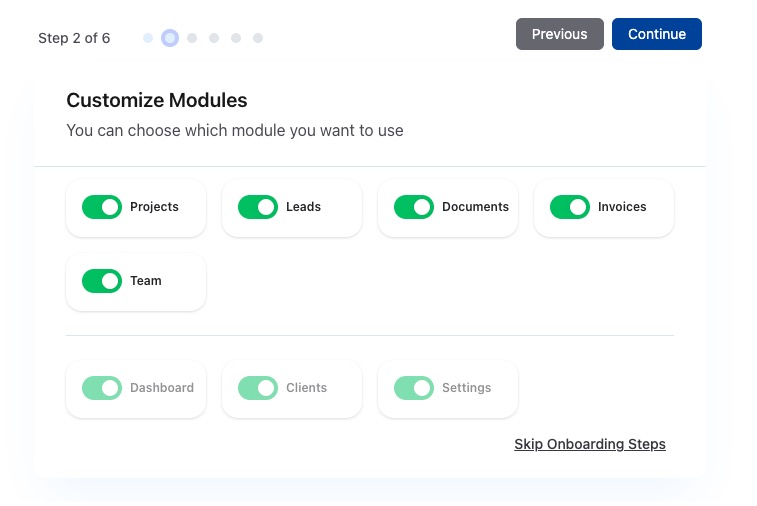
Task: Click the Customize Modules heading
Action: point(156,100)
